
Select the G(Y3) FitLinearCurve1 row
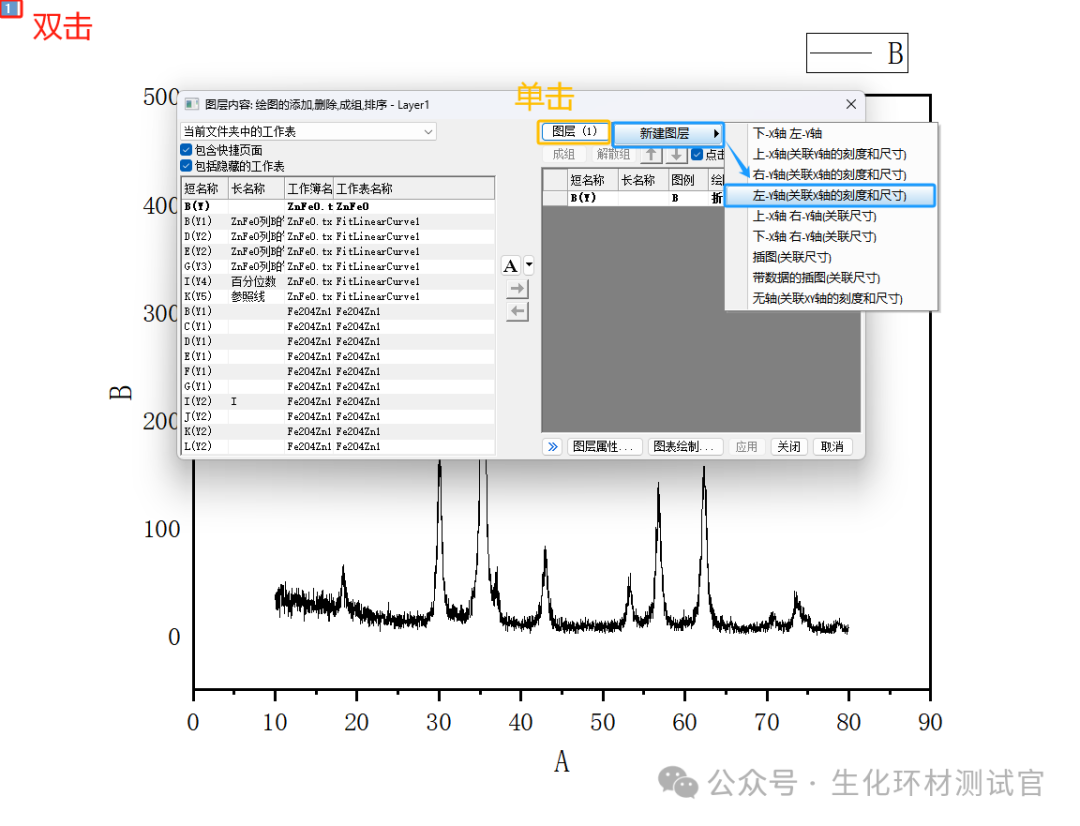pyautogui.click(x=338, y=267)
